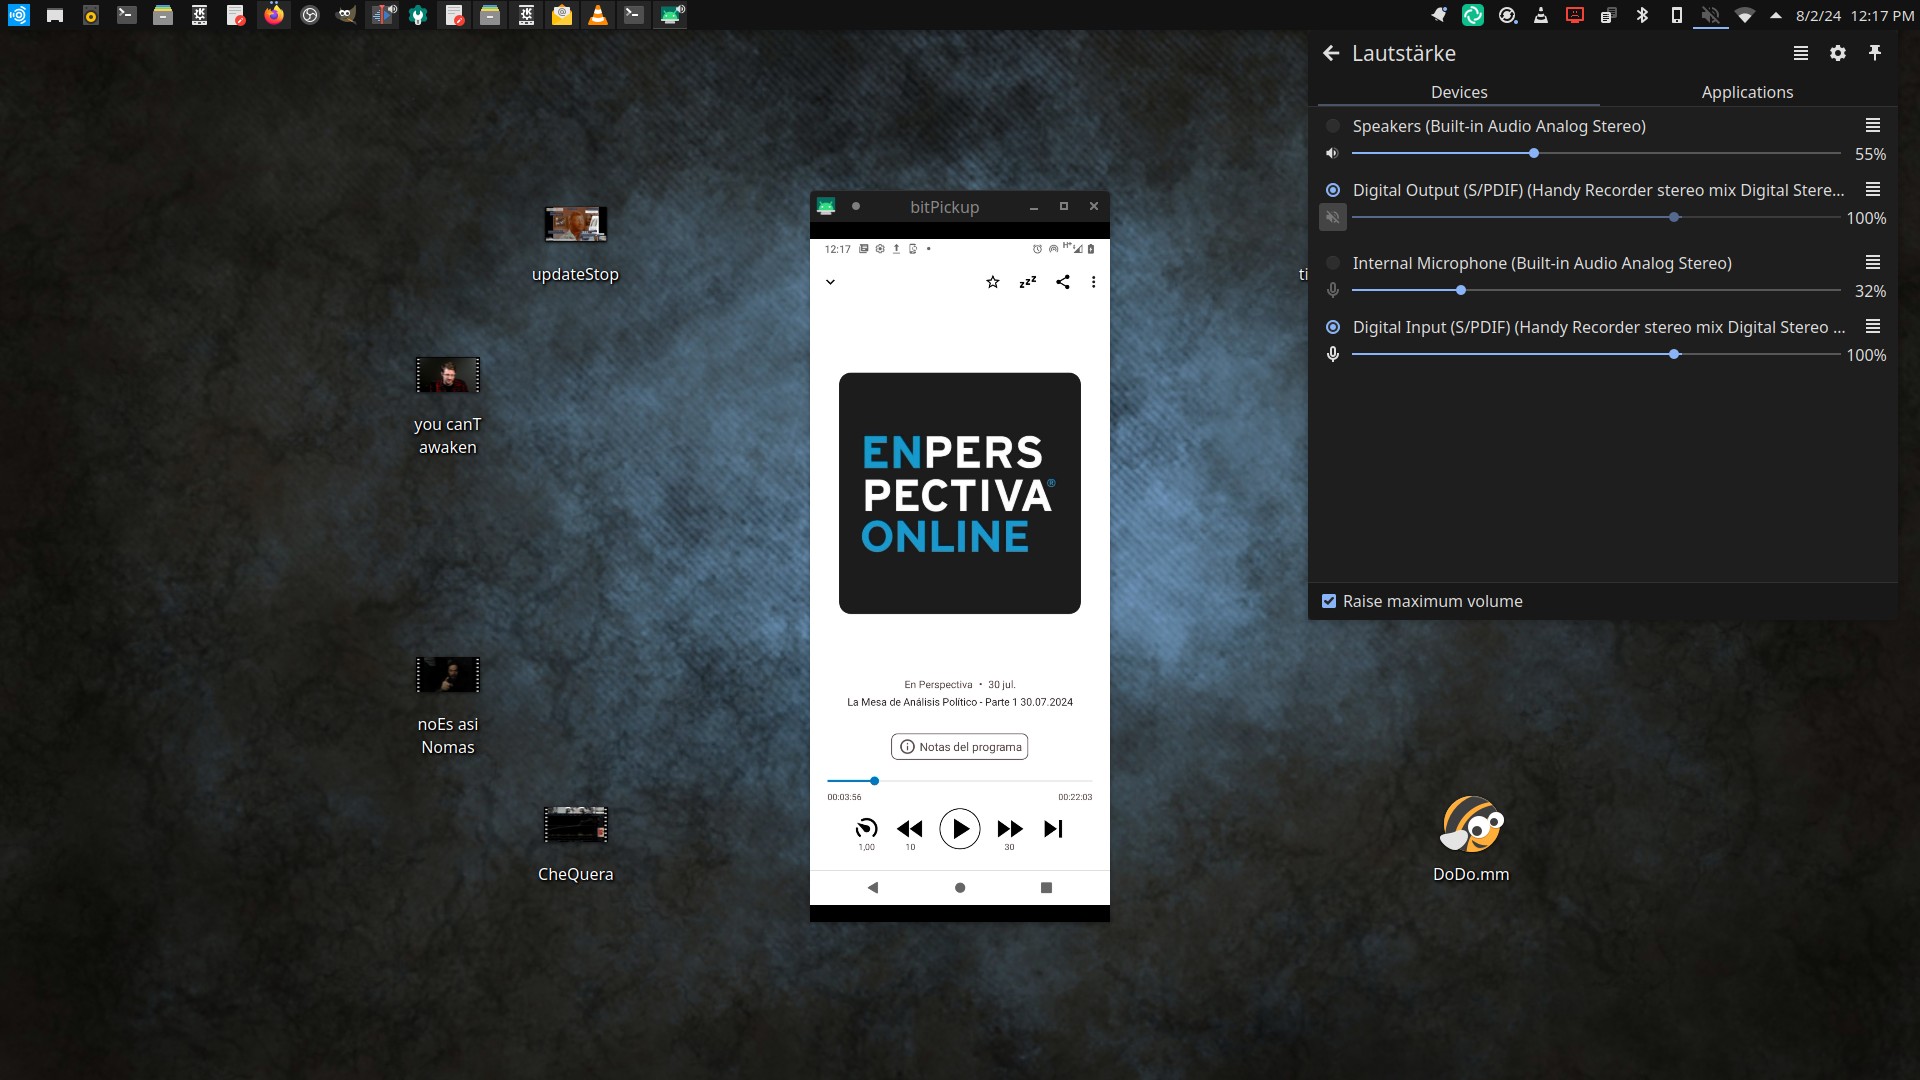Unmute the Digital Output (S/PDIF) device
Image resolution: width=1920 pixels, height=1080 pixels.
coord(1332,217)
